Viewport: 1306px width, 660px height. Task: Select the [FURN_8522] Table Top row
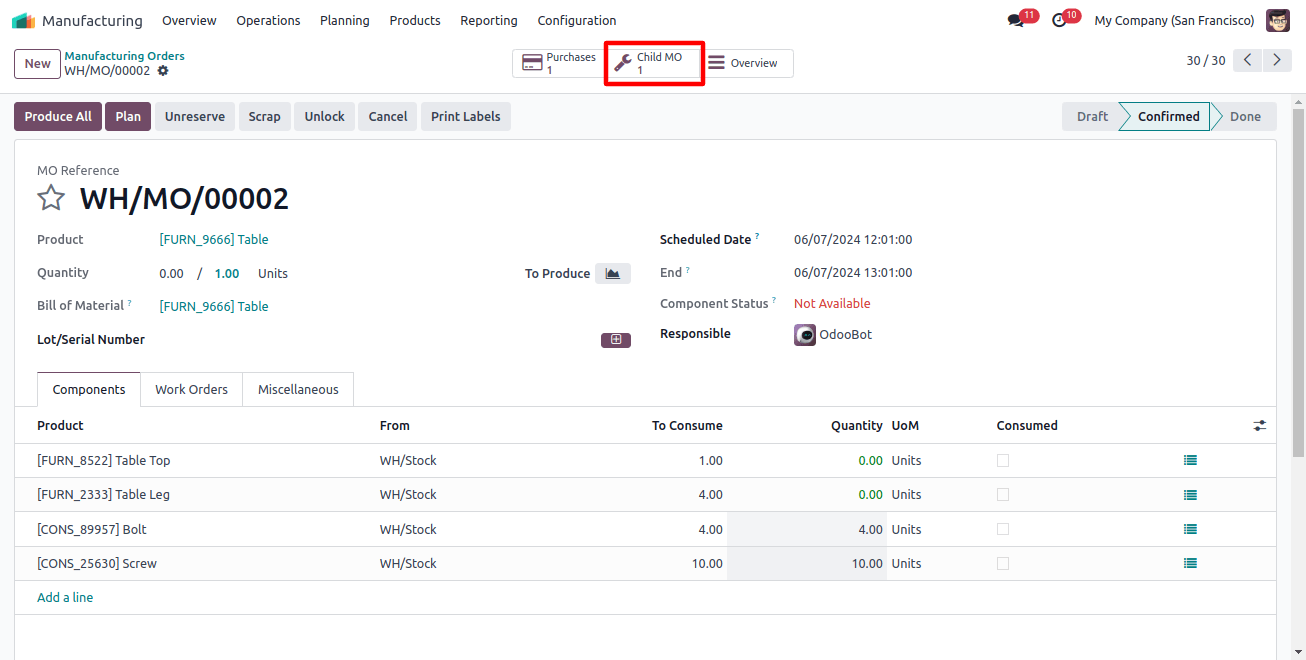(645, 461)
